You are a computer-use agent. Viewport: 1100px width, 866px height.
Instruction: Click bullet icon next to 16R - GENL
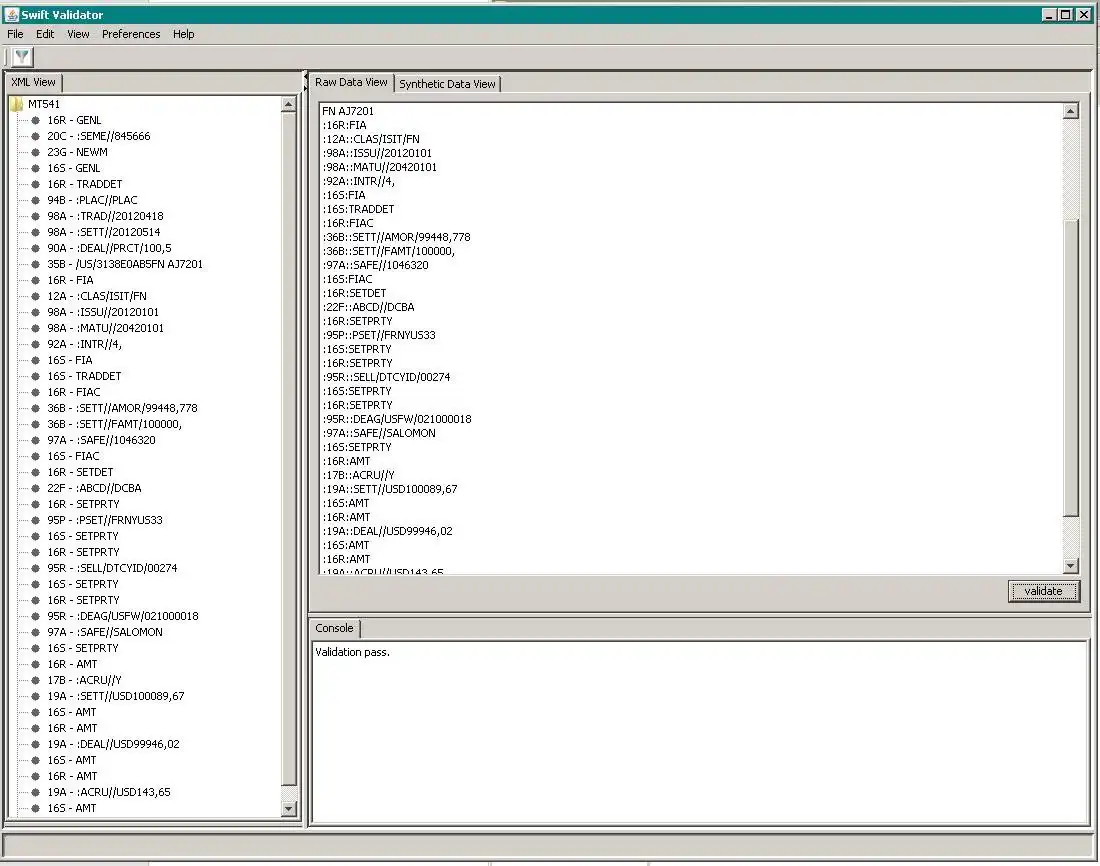point(35,120)
